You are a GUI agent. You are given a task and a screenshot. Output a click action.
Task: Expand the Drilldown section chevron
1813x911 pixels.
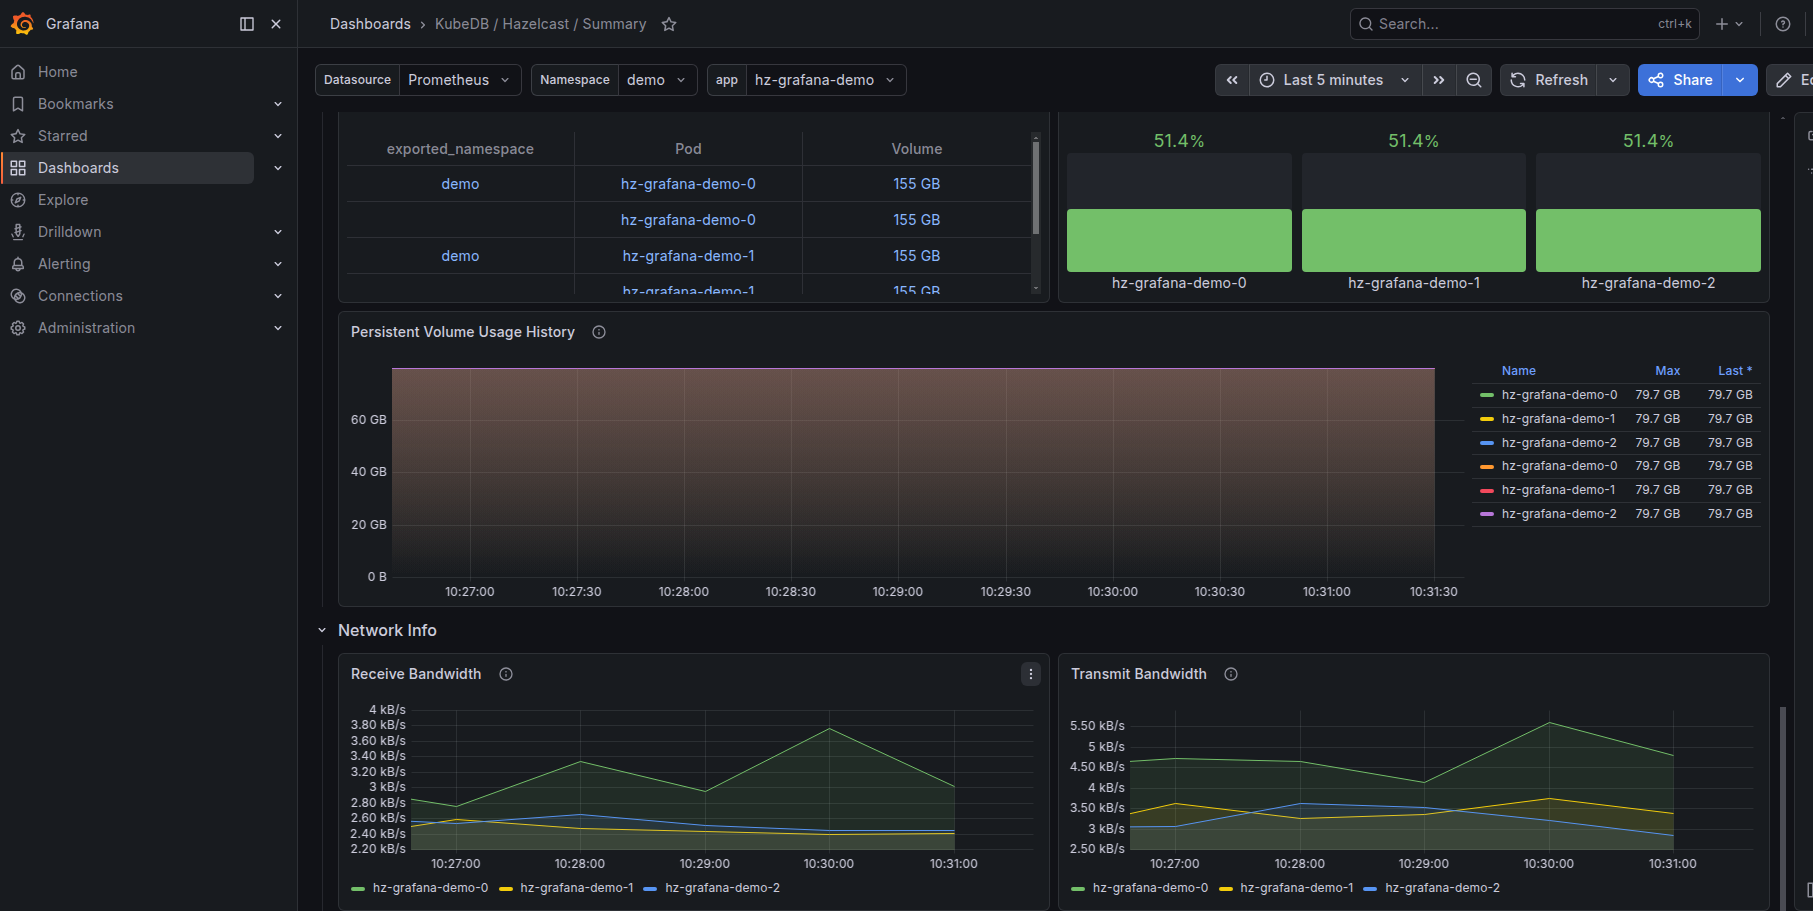pos(278,232)
